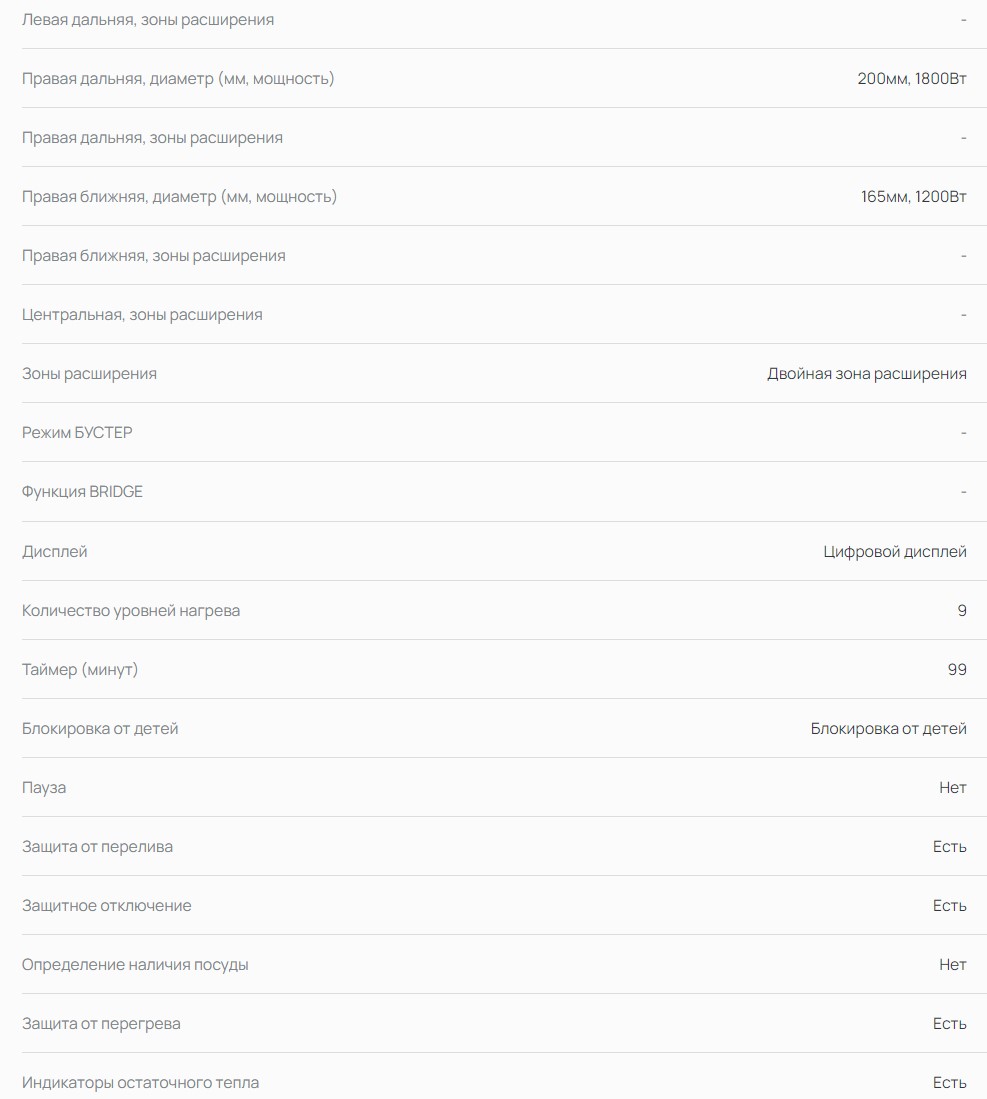987x1099 pixels.
Task: Click the 'Пауза' row label
Action: pos(44,787)
